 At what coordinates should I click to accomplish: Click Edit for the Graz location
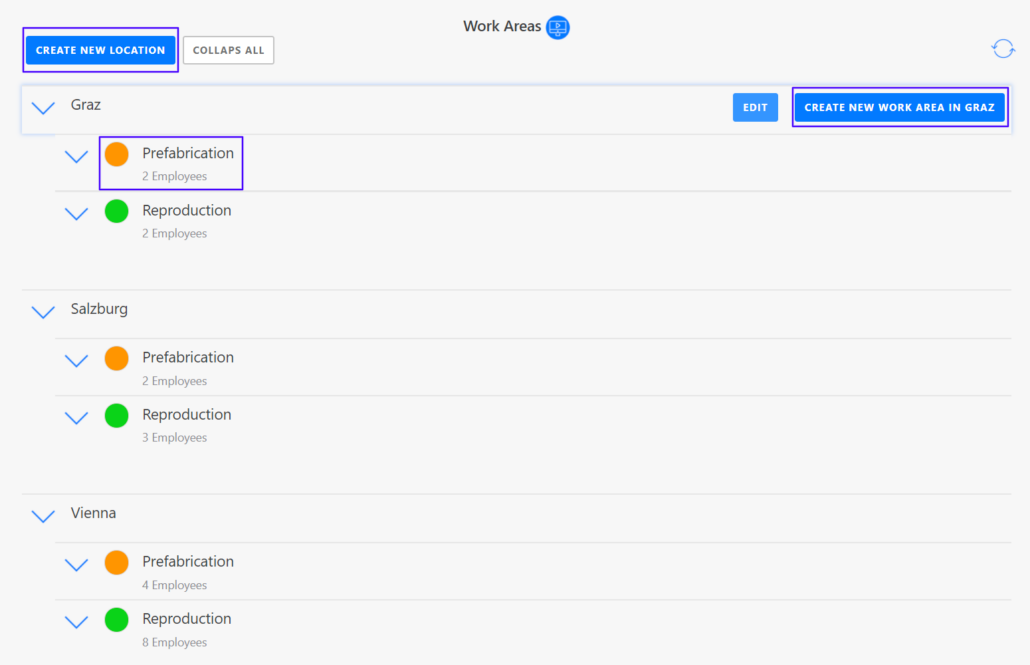[755, 108]
